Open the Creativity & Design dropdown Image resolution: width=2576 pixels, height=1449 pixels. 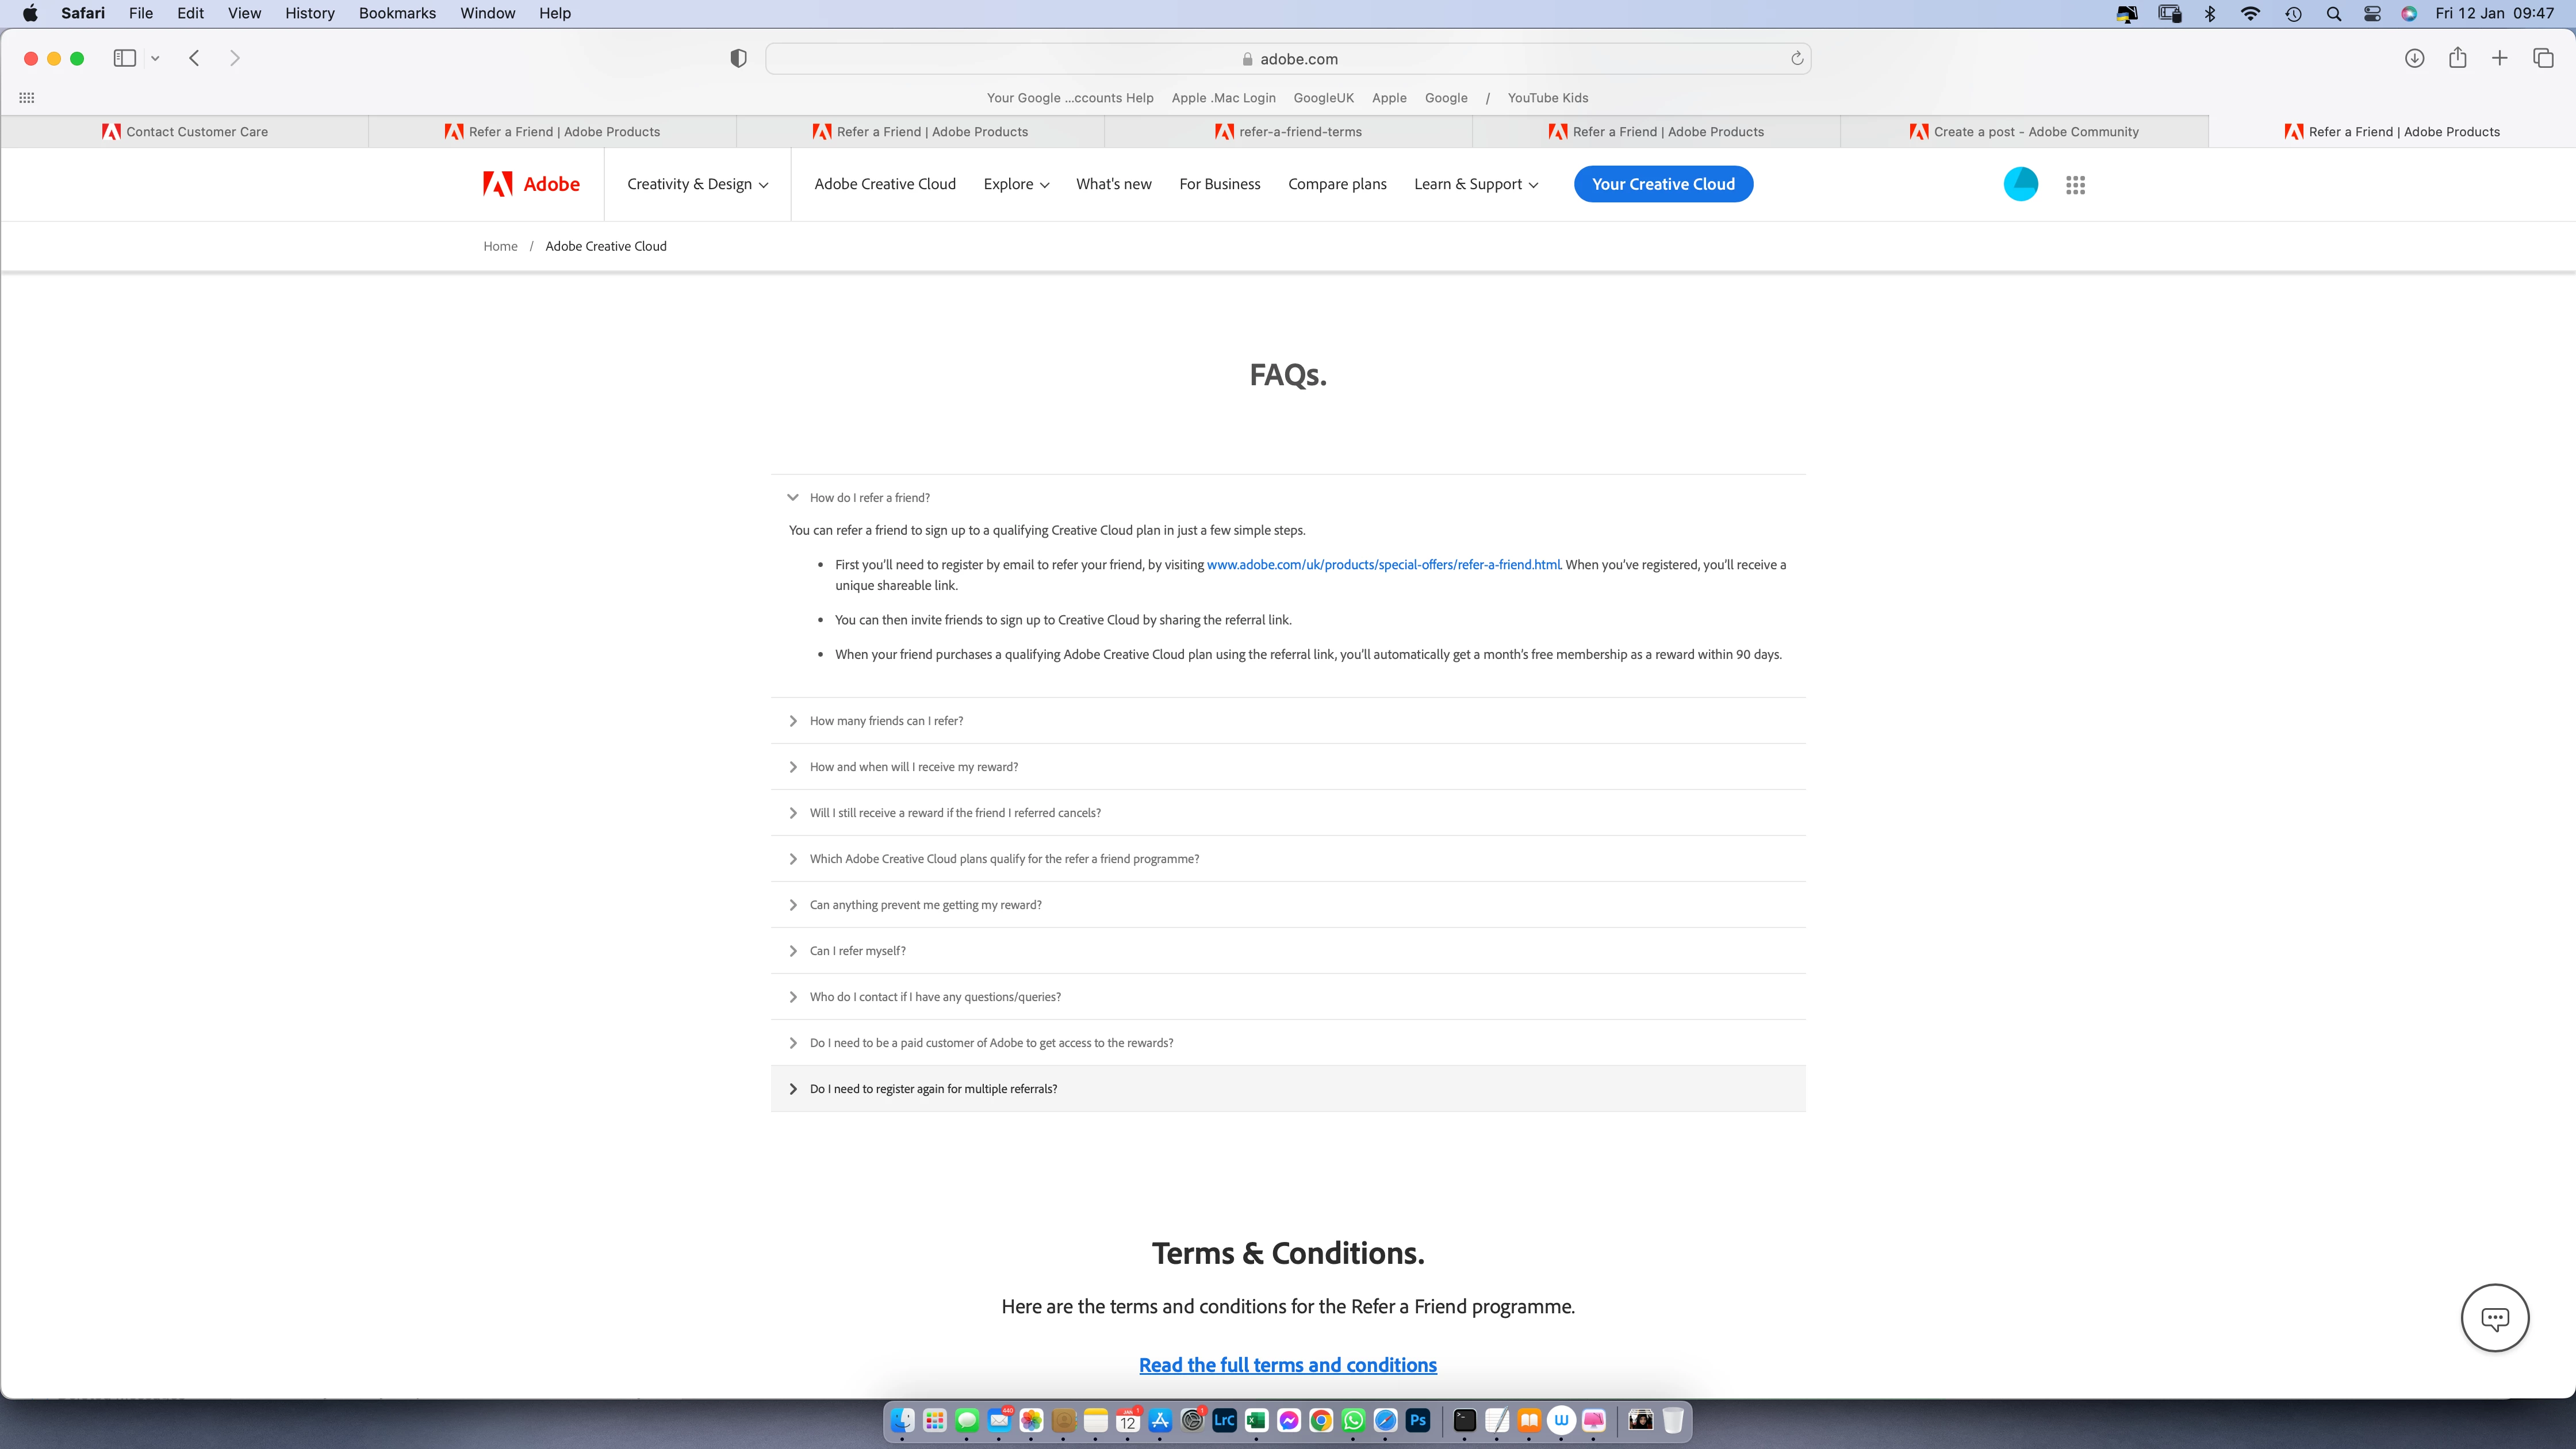click(697, 184)
